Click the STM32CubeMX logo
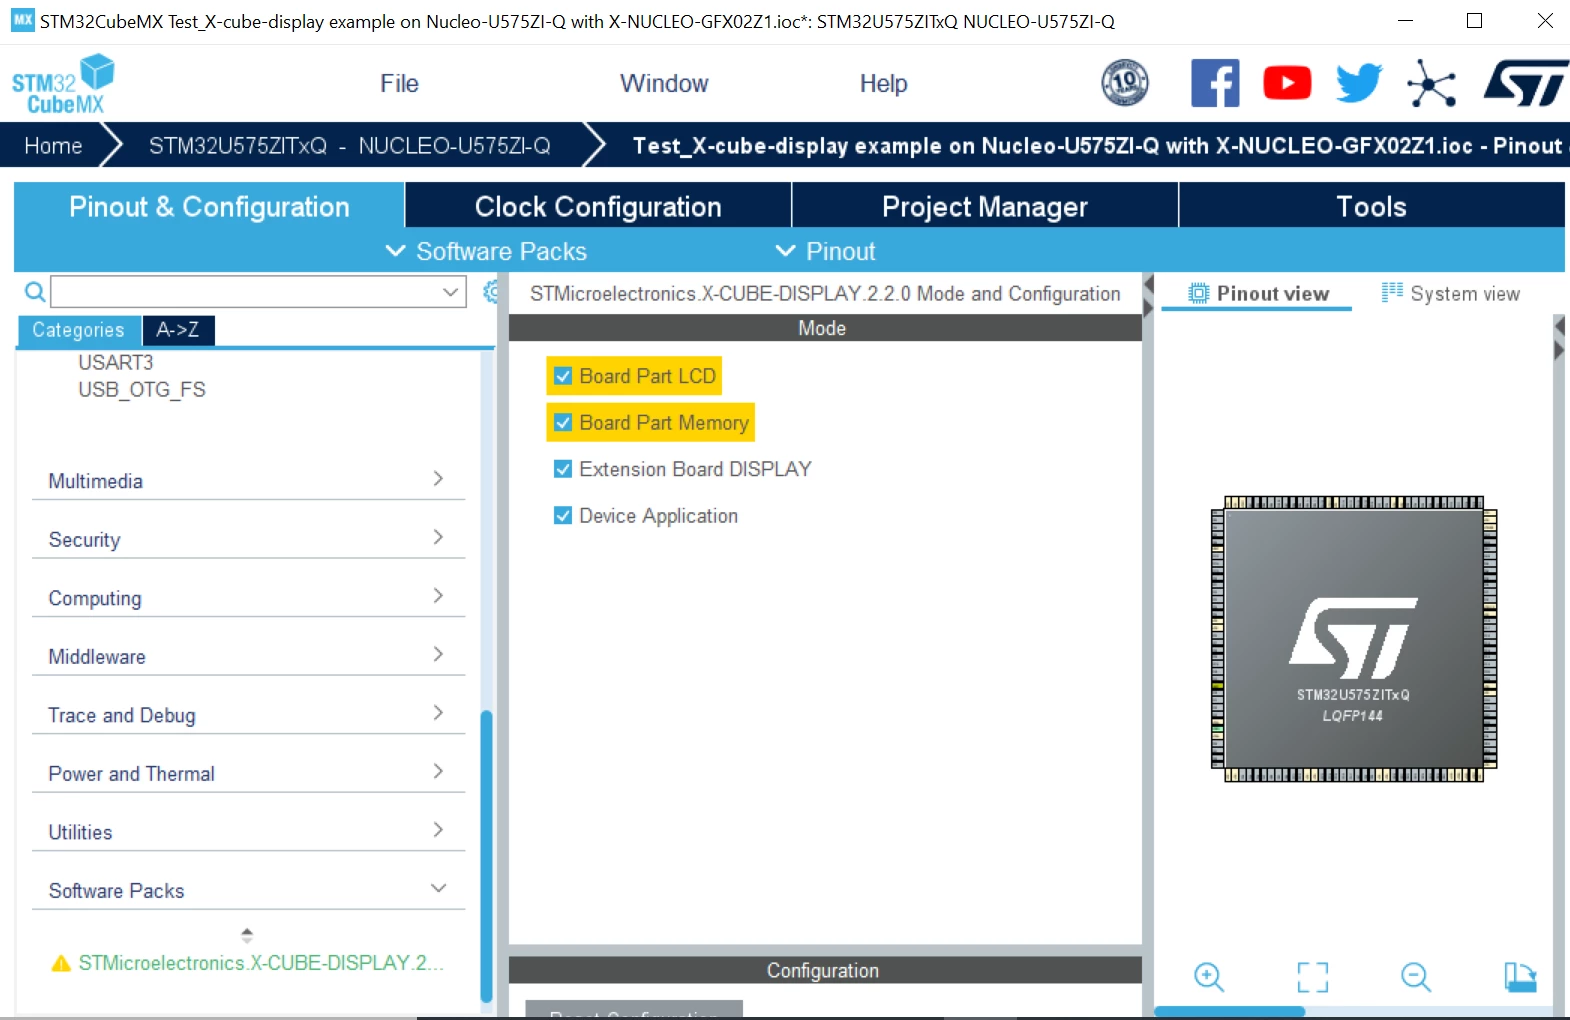The height and width of the screenshot is (1020, 1570). 63,84
